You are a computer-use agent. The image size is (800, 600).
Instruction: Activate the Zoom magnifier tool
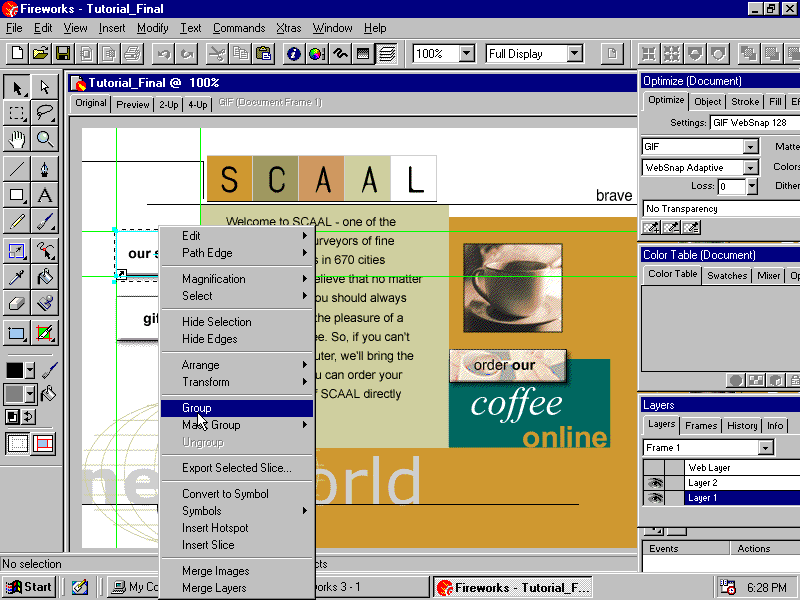click(45, 139)
